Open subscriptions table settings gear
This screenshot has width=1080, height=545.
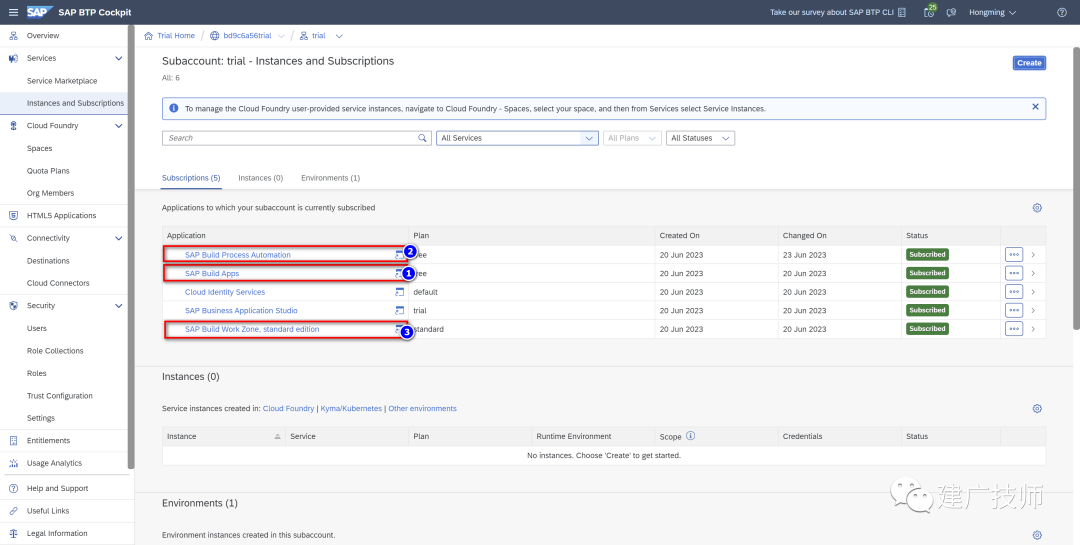click(1037, 208)
